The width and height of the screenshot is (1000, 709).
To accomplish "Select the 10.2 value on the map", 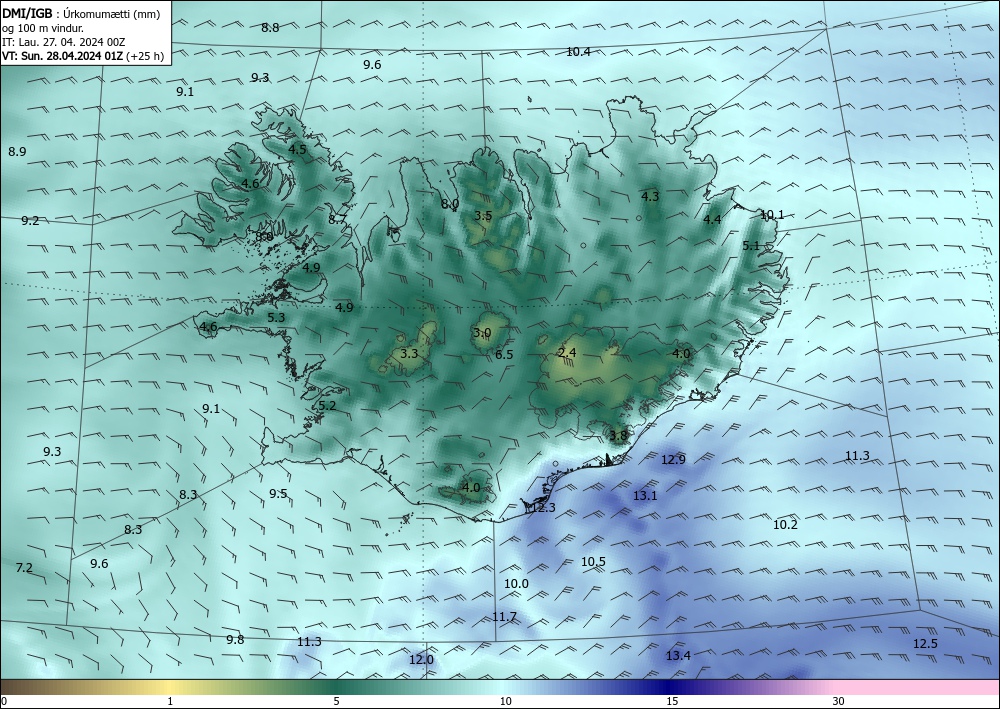I will [x=785, y=525].
